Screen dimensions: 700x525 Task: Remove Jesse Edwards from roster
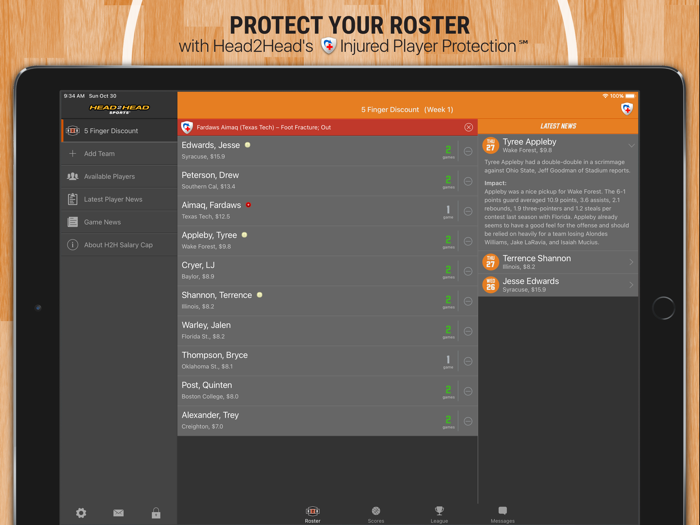point(468,151)
